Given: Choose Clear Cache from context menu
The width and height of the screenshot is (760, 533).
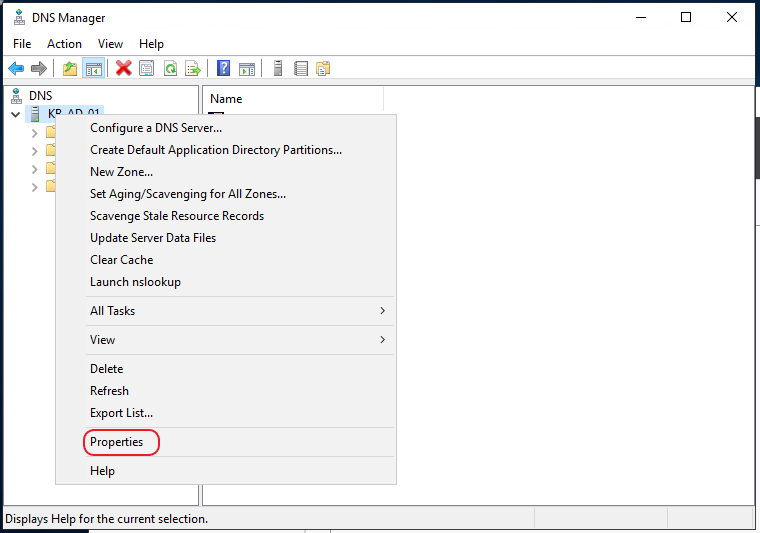Looking at the screenshot, I should point(122,260).
